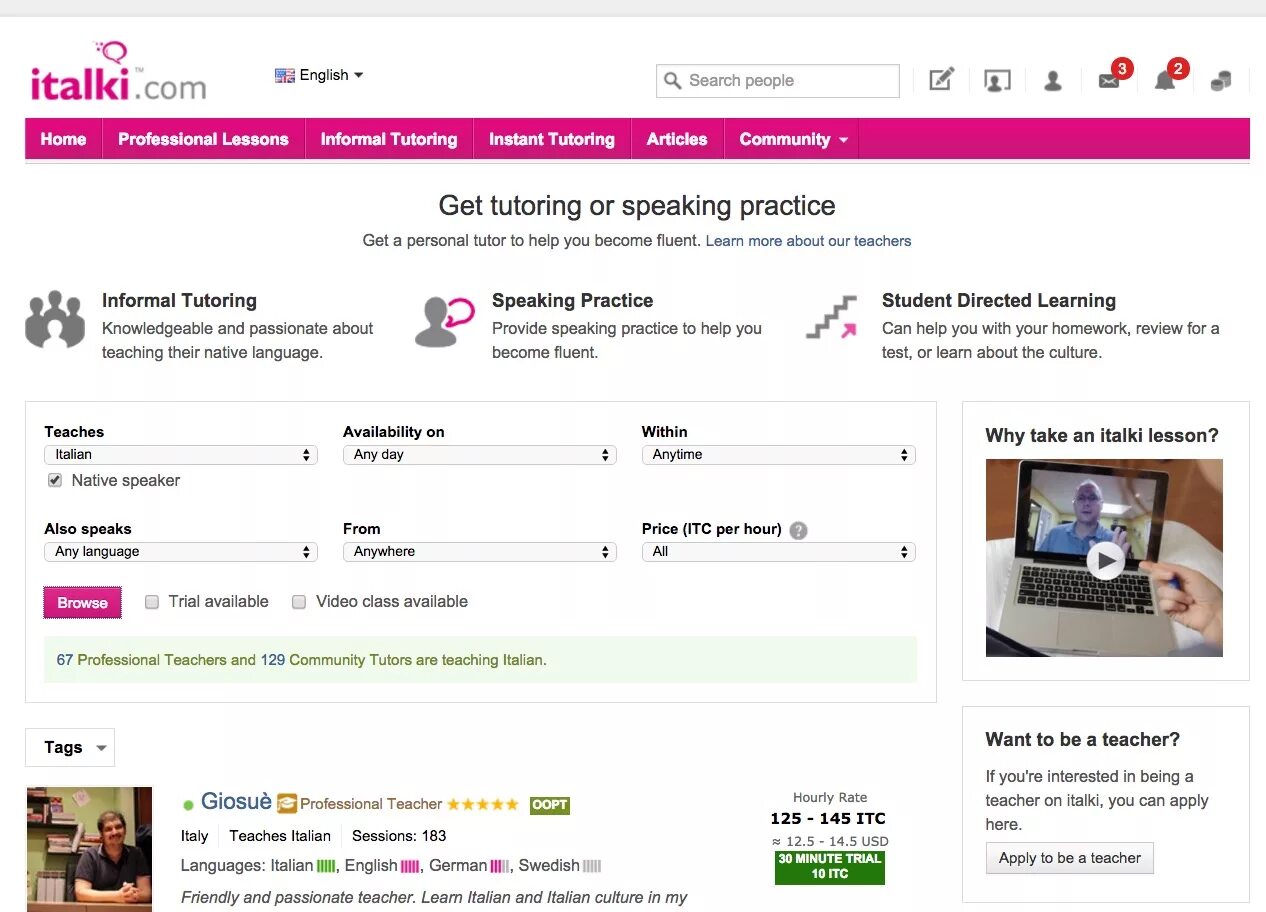This screenshot has width=1266, height=912.
Task: Expand the Tags dropdown
Action: pyautogui.click(x=70, y=747)
